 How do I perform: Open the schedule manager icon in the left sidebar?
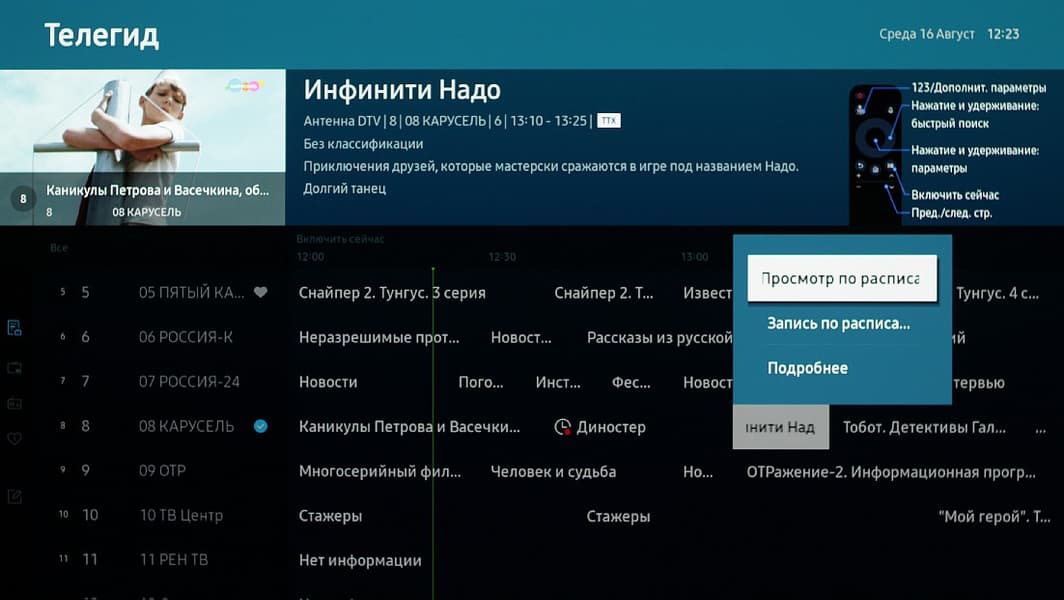(x=14, y=329)
